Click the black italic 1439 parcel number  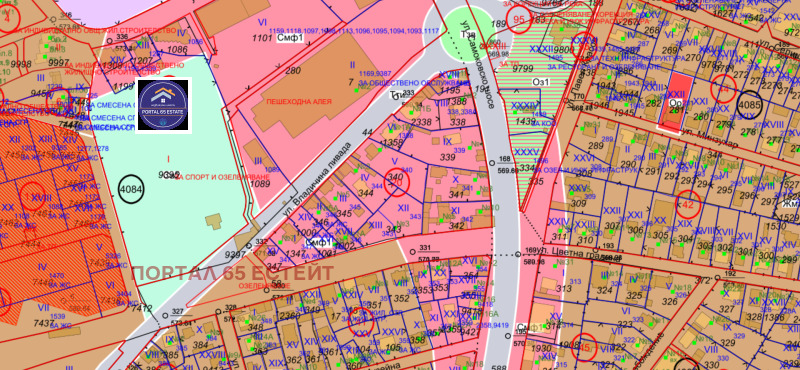click(526, 121)
